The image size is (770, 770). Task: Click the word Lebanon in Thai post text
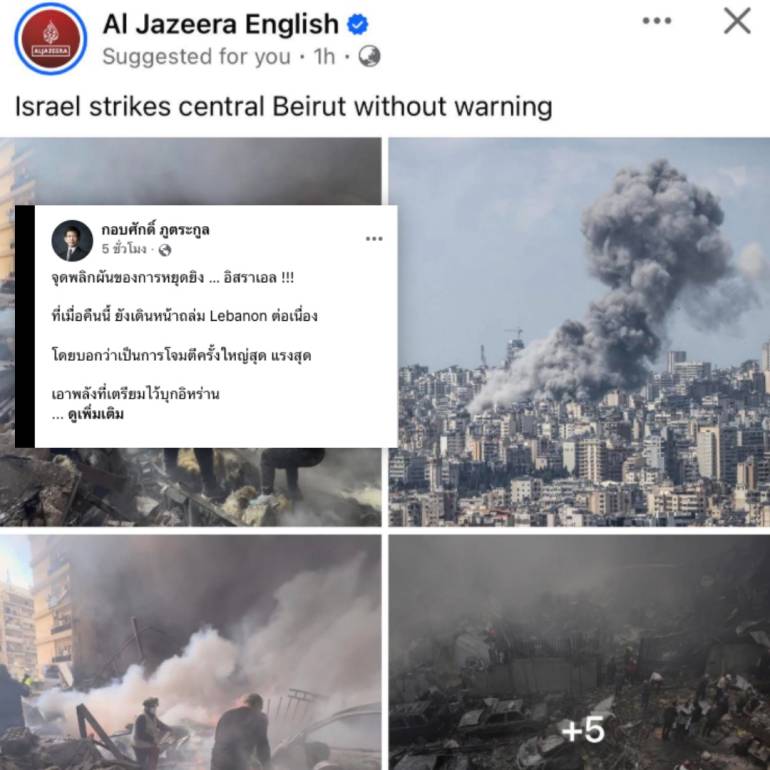point(238,315)
